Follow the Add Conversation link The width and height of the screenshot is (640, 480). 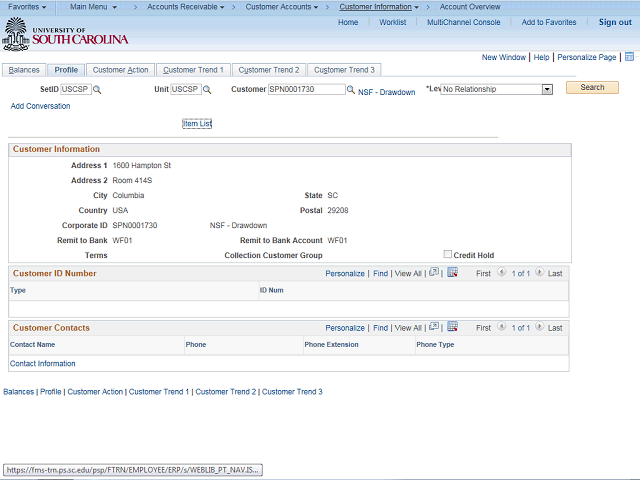40,106
